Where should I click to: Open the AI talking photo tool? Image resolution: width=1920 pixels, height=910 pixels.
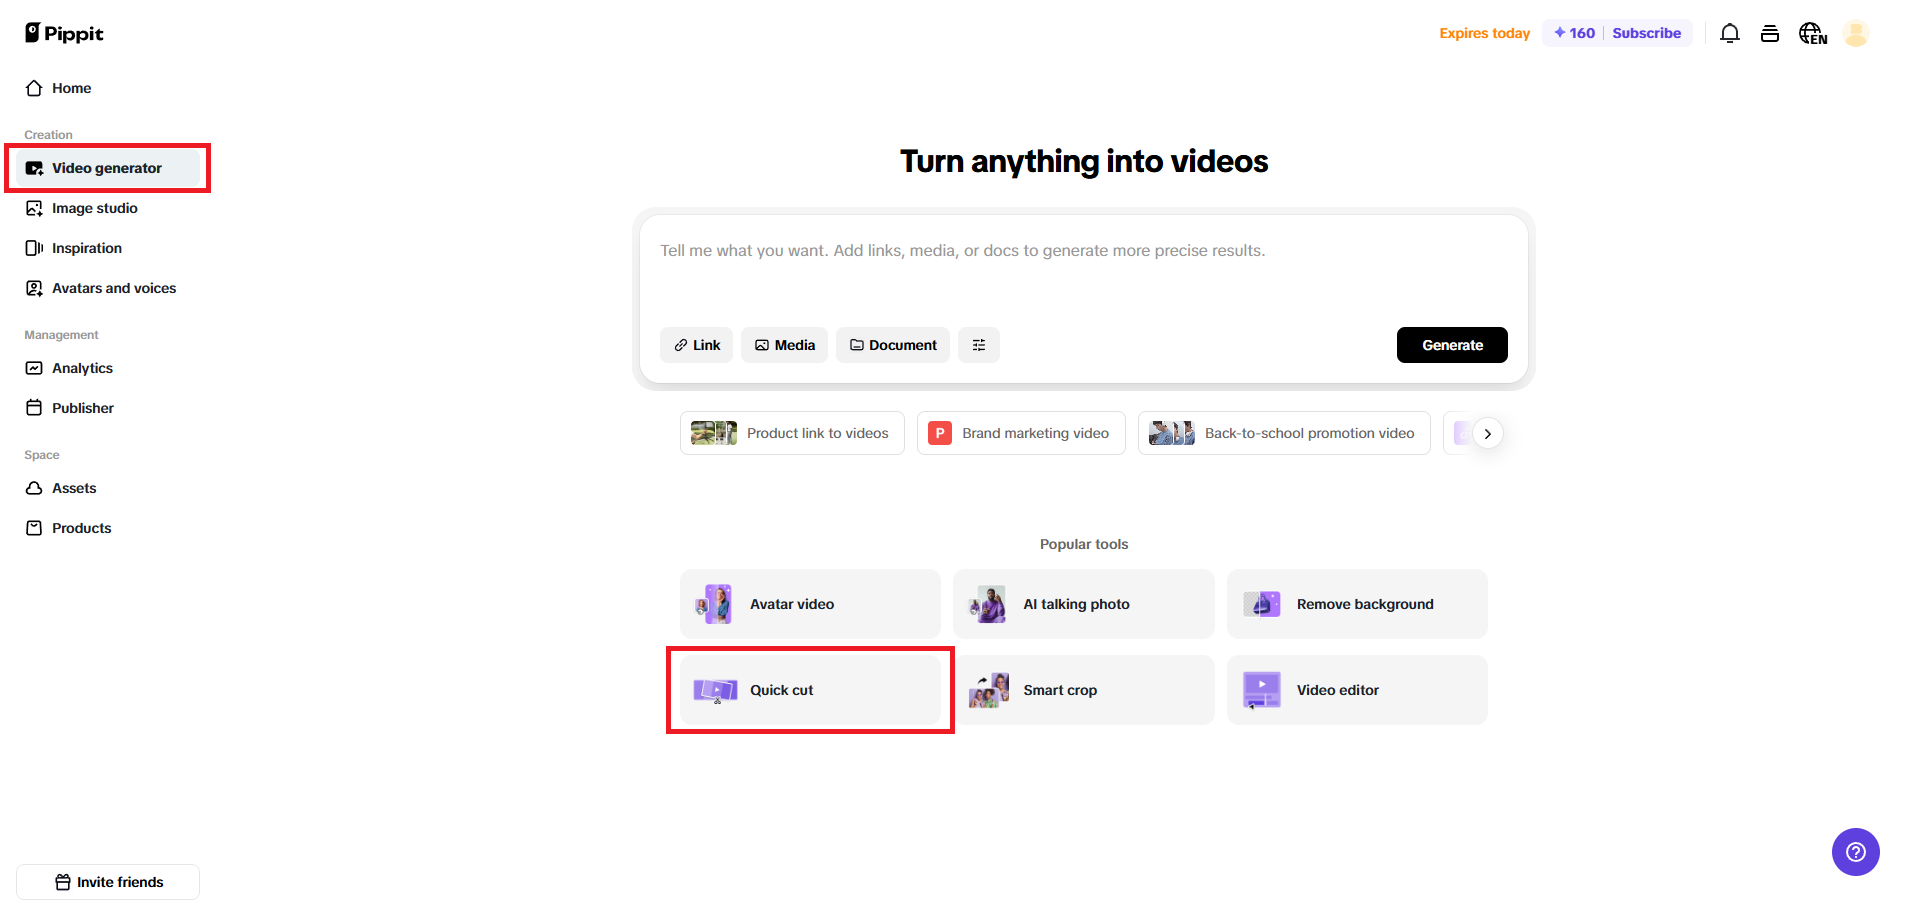click(x=1084, y=604)
